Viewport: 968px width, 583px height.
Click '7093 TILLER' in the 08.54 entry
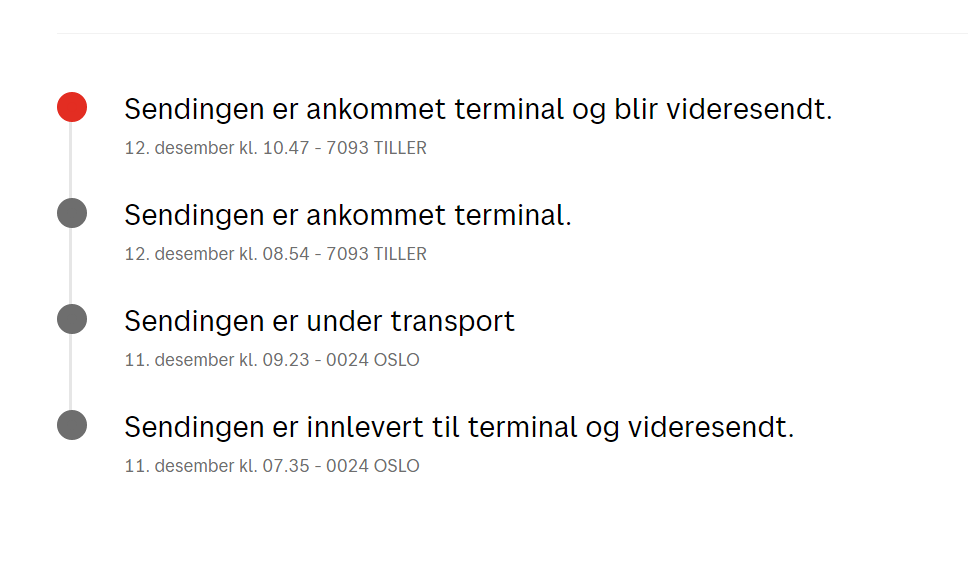click(x=376, y=254)
